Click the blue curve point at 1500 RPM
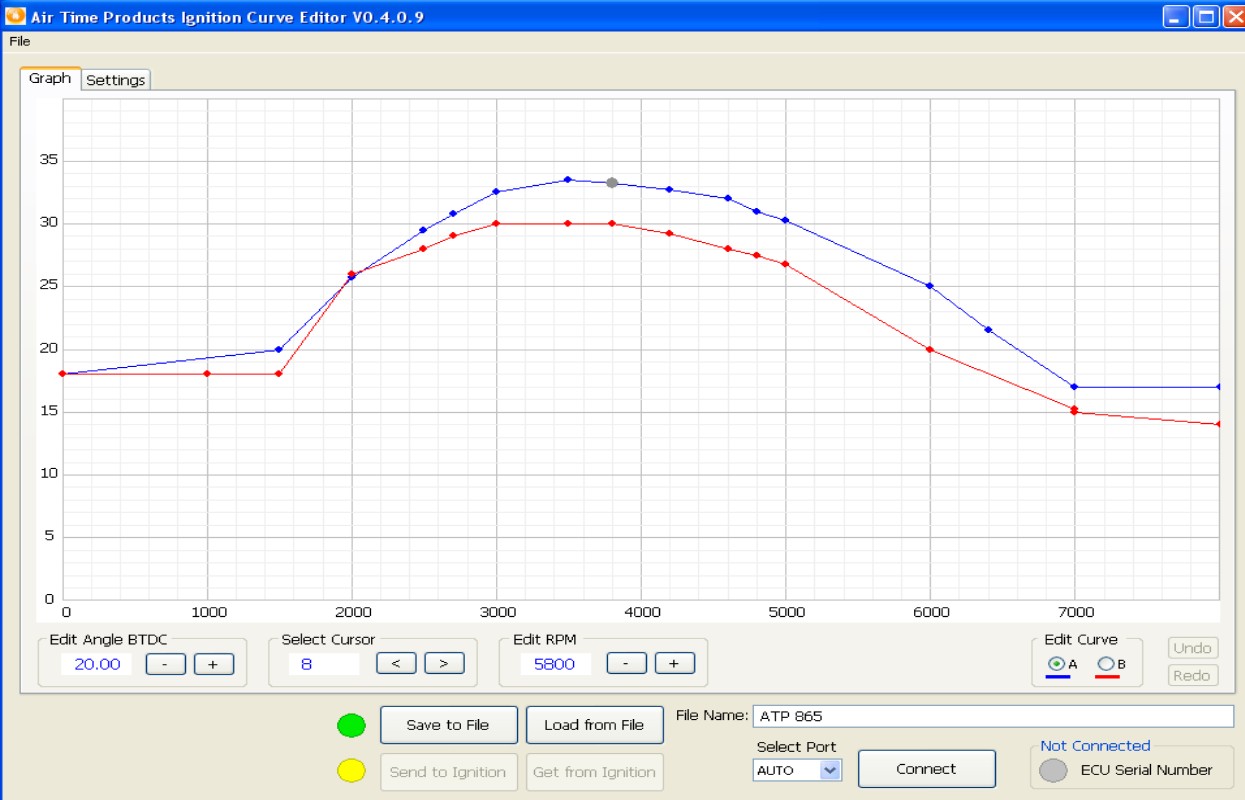Image resolution: width=1245 pixels, height=800 pixels. pyautogui.click(x=279, y=349)
